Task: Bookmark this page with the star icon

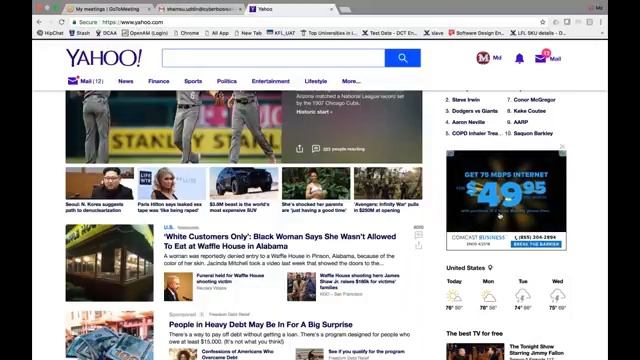Action: [x=542, y=22]
